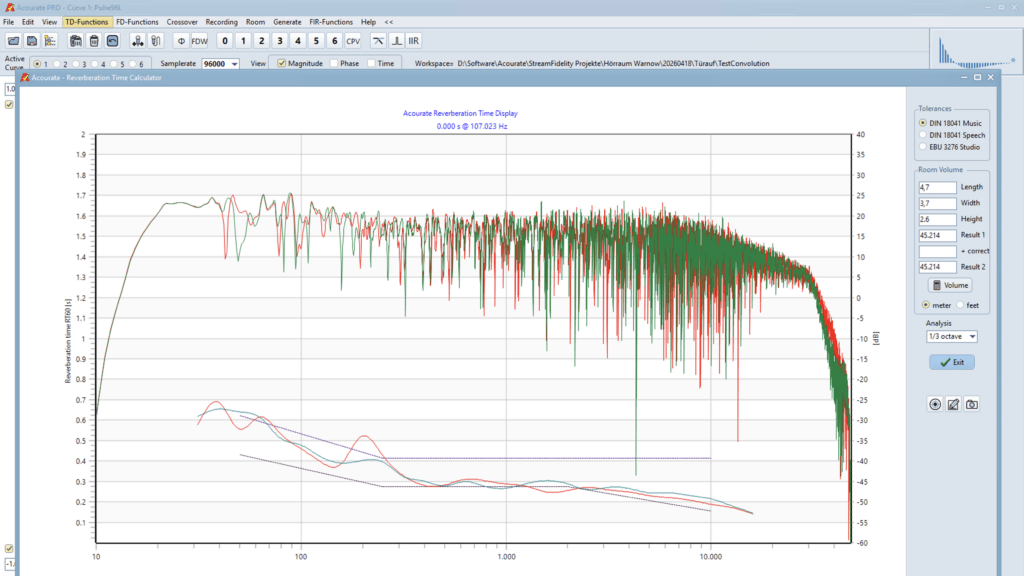This screenshot has width=1024, height=576.
Task: Select DIN 18041 Speech tolerance
Action: tap(923, 135)
